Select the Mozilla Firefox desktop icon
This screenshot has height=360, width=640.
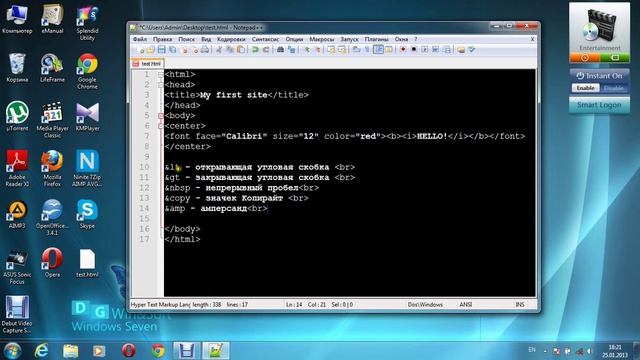point(52,168)
